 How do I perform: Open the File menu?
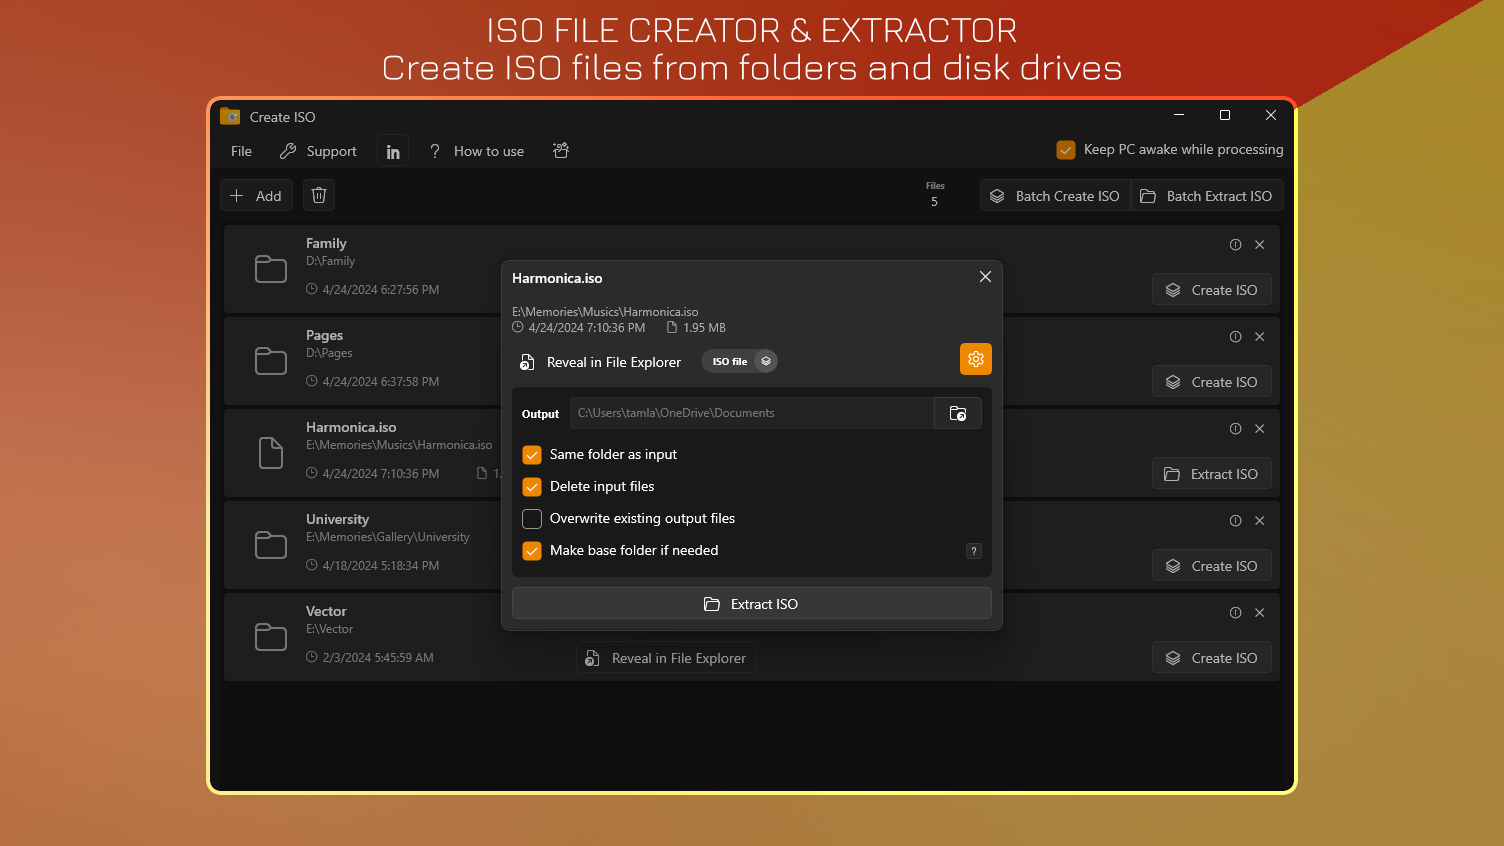pos(241,151)
